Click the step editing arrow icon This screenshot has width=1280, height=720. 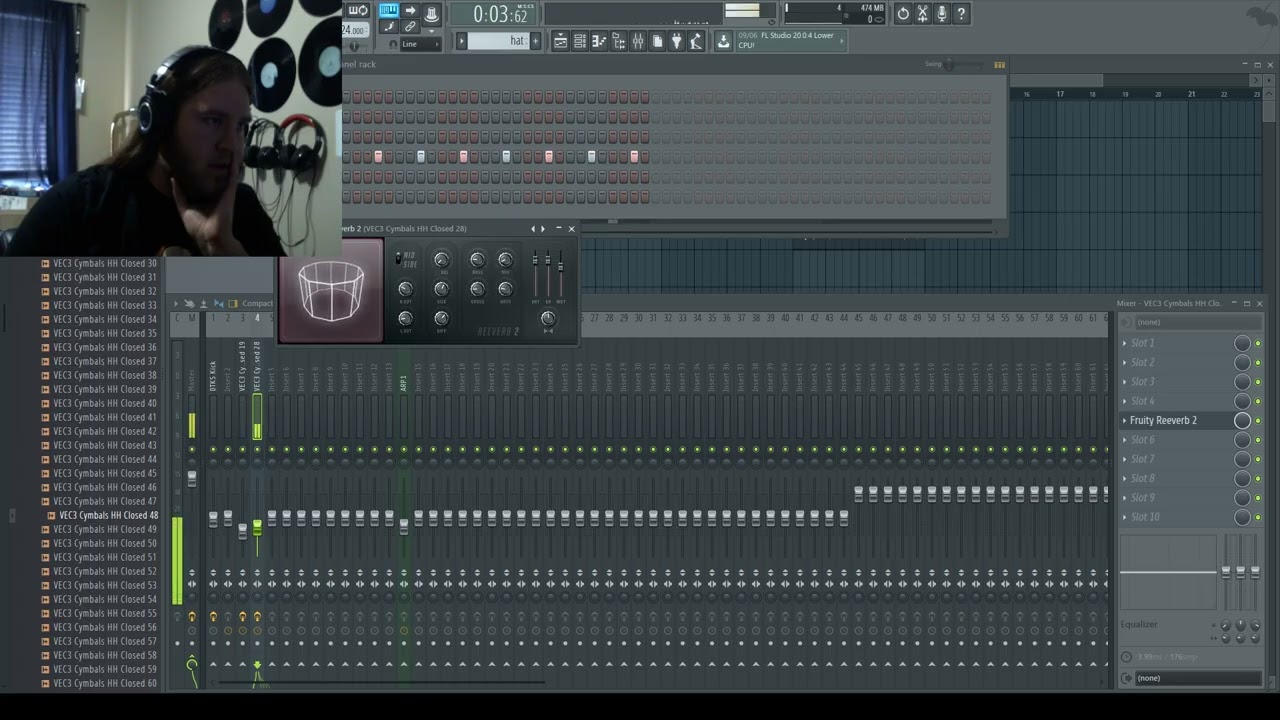(410, 10)
